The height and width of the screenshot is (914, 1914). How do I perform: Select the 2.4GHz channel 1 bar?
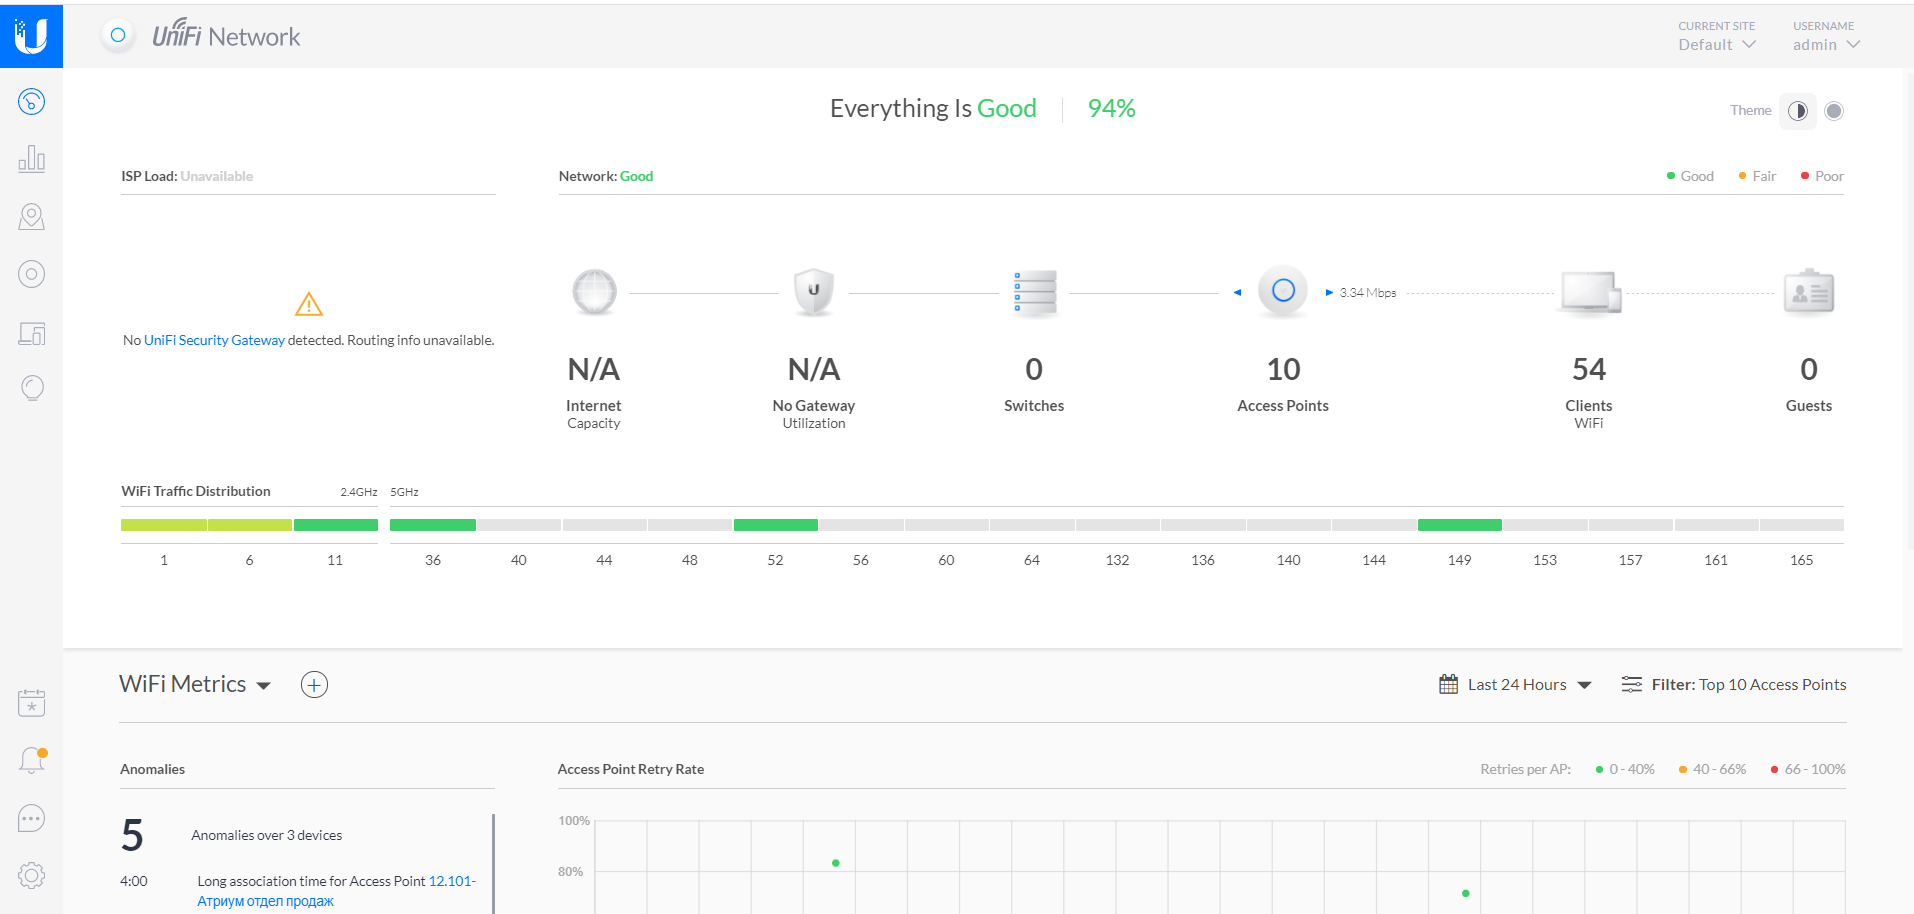click(164, 525)
